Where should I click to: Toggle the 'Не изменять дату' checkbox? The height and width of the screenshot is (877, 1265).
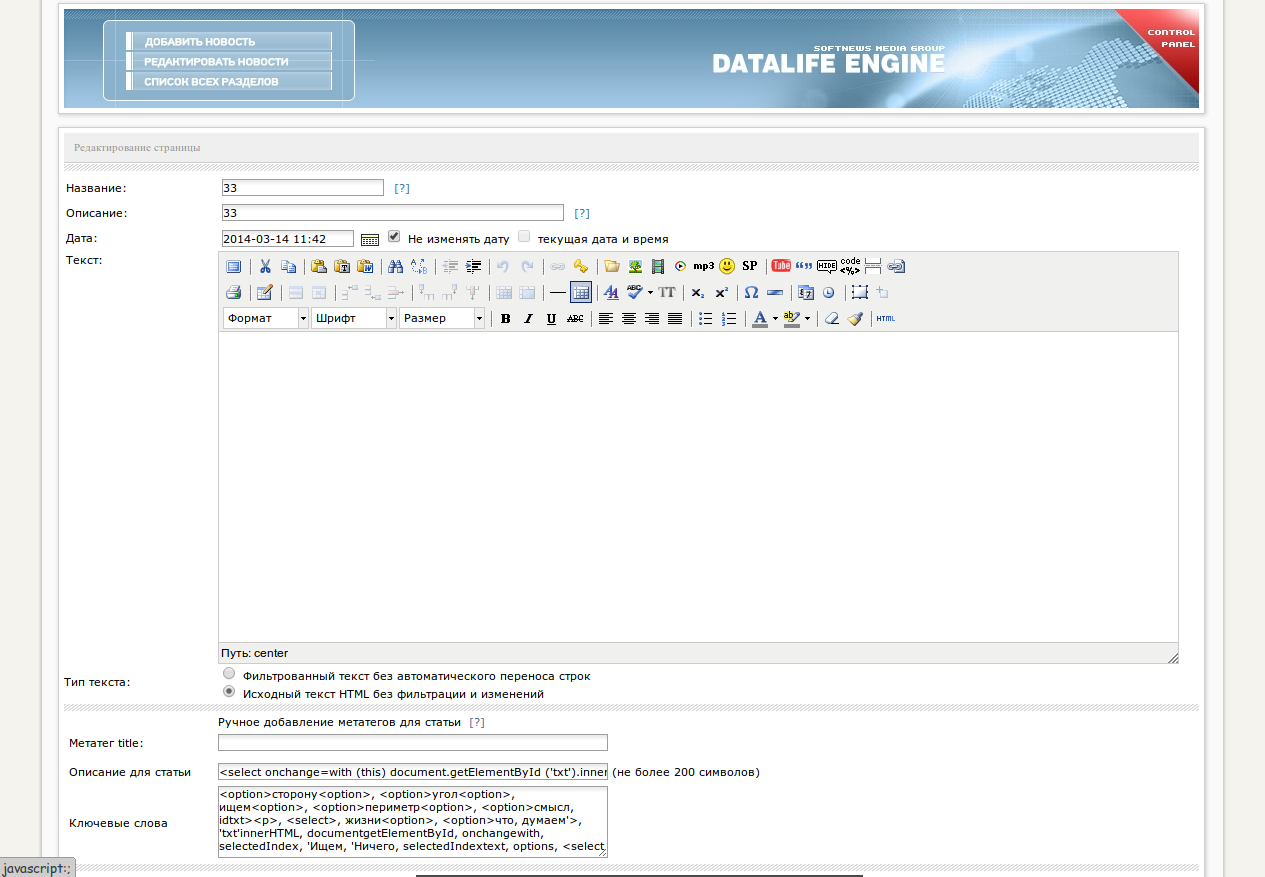pos(394,237)
